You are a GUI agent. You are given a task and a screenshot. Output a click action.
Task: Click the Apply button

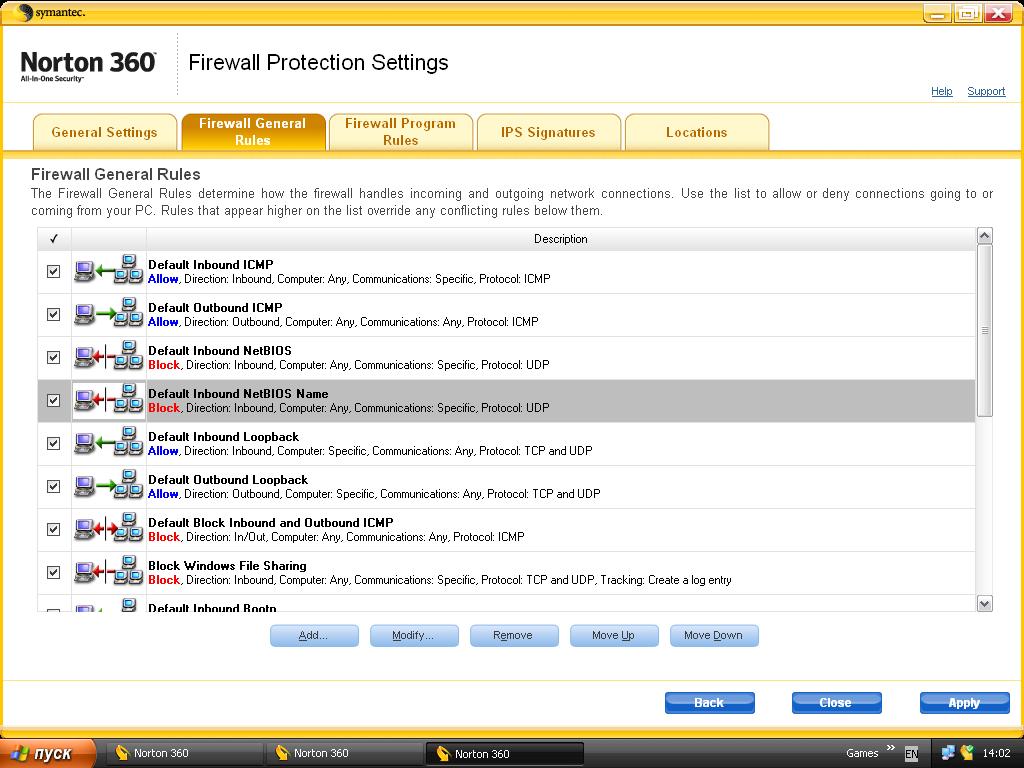(965, 703)
